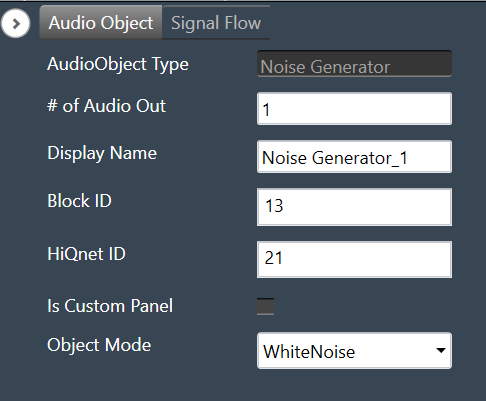
Task: Click the Display Name label
Action: tap(102, 153)
